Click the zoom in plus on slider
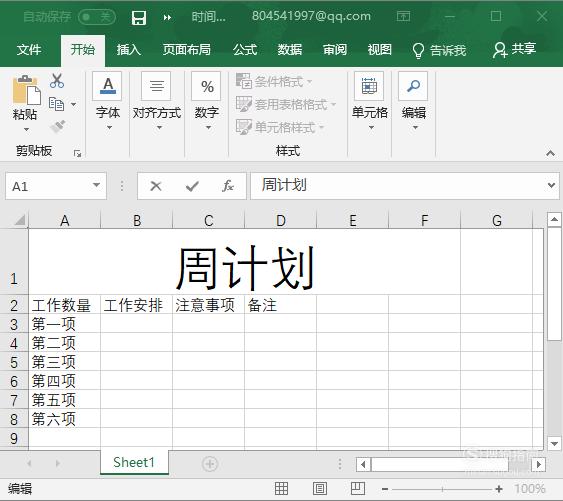This screenshot has width=563, height=501. (499, 489)
